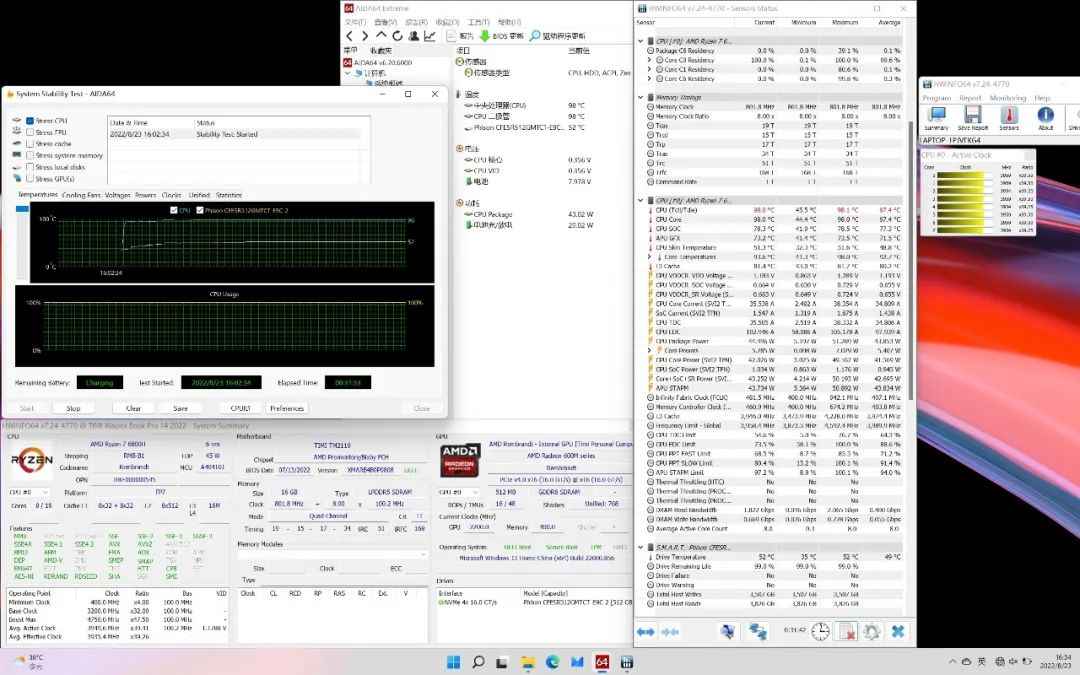This screenshot has height=675, width=1080.
Task: Open the AIDA64 icon in the taskbar
Action: 602,662
